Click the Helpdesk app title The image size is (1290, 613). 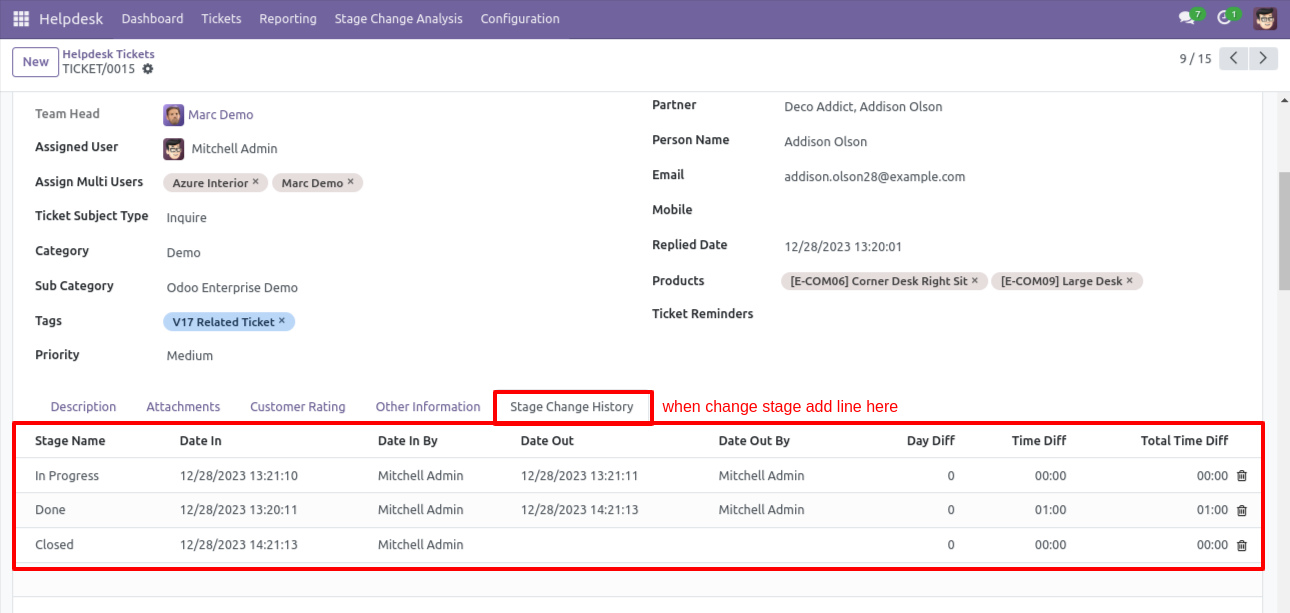pos(69,19)
